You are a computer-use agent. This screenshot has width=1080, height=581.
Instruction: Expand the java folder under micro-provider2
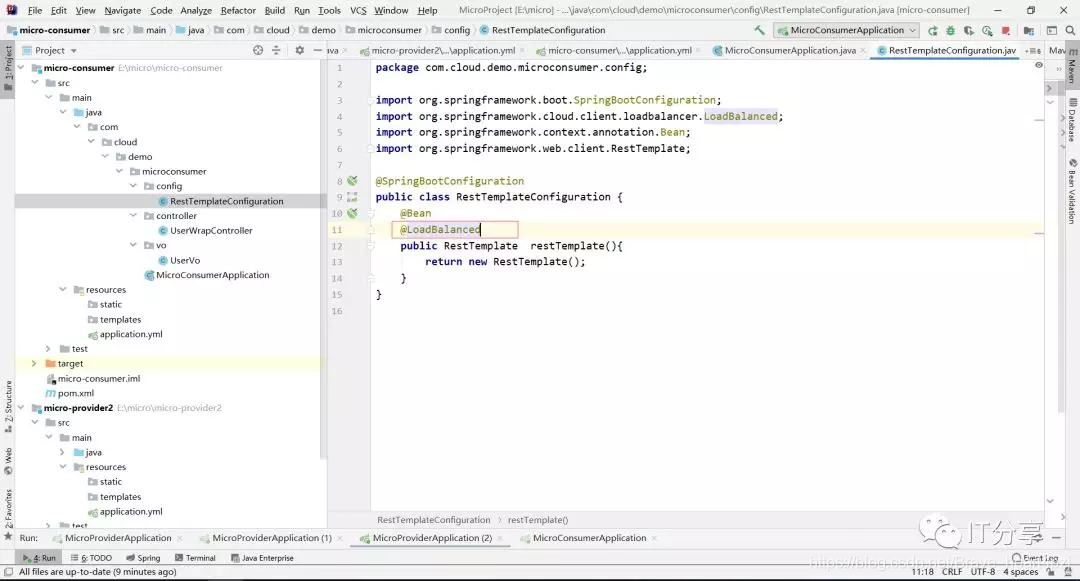click(x=62, y=452)
